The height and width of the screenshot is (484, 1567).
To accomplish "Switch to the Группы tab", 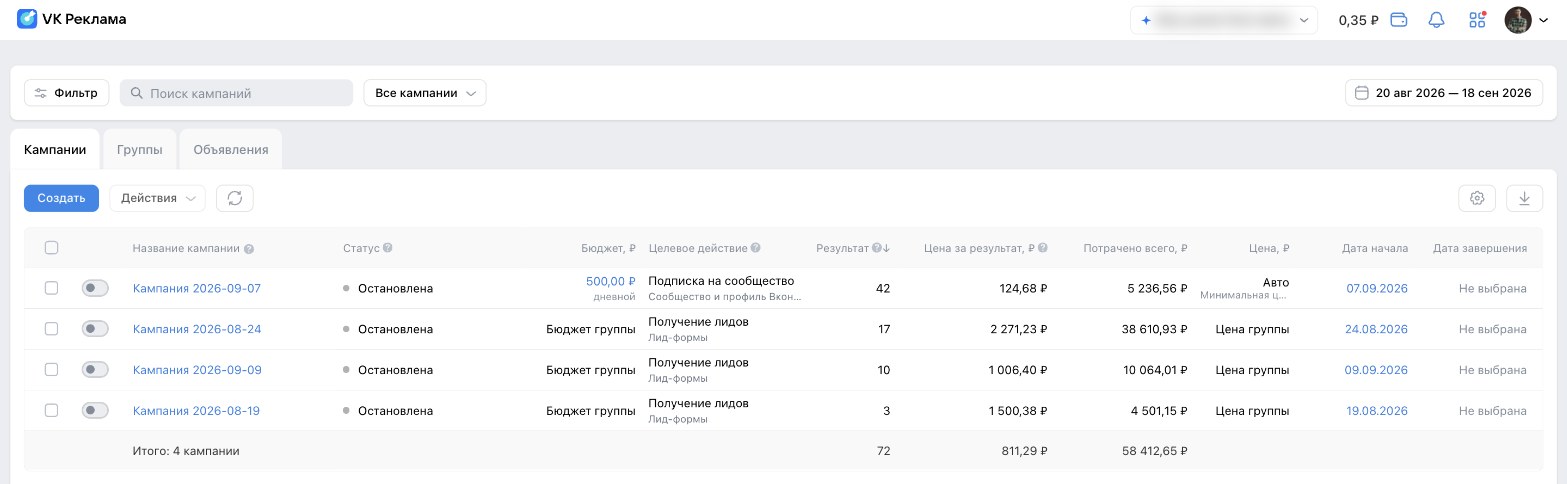I will click(x=139, y=149).
